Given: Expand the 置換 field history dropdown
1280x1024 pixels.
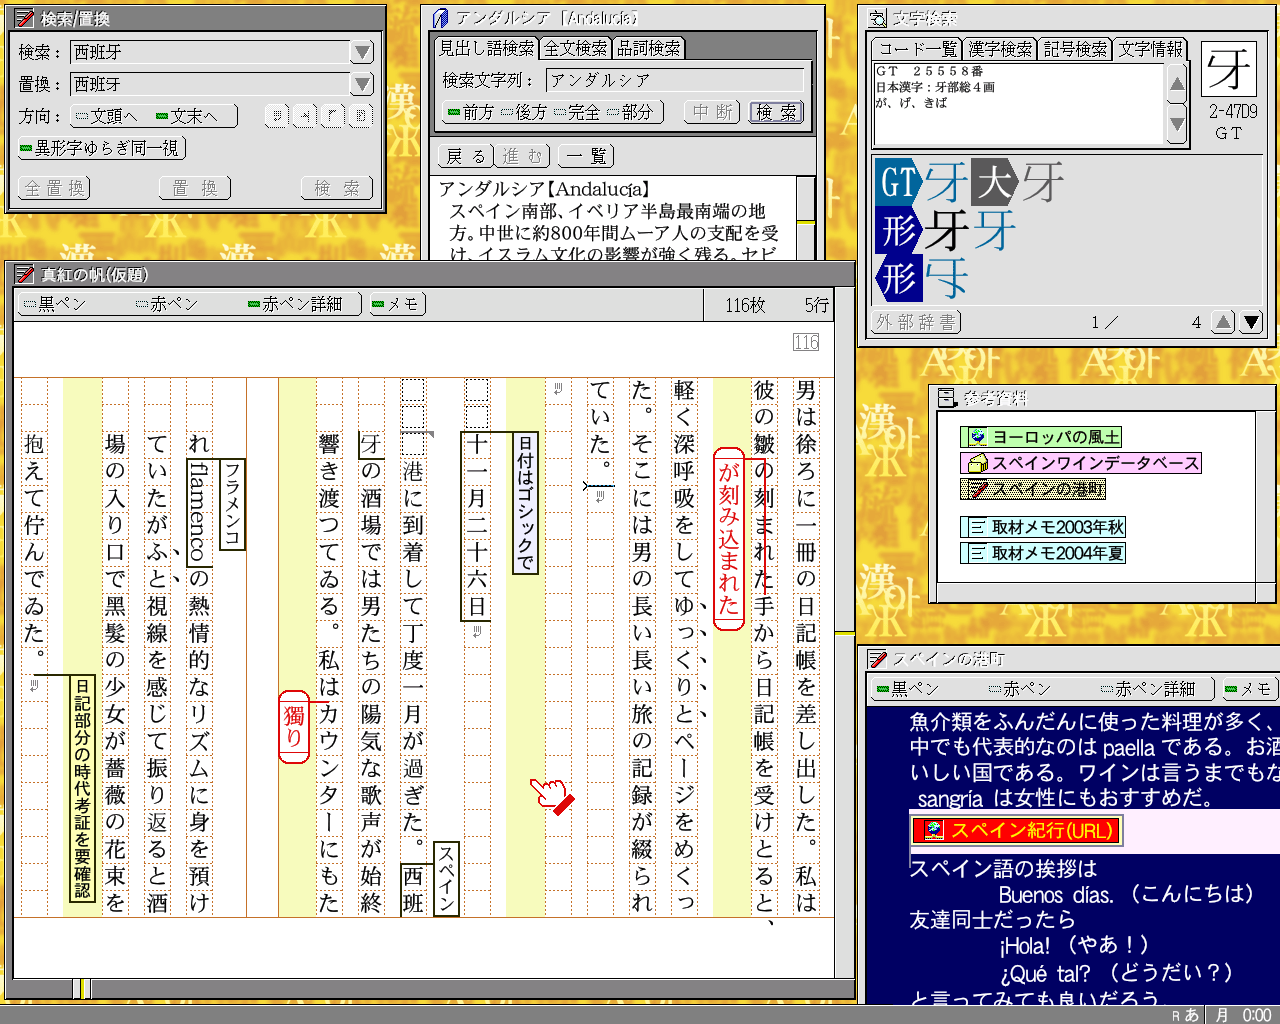Looking at the screenshot, I should point(362,84).
